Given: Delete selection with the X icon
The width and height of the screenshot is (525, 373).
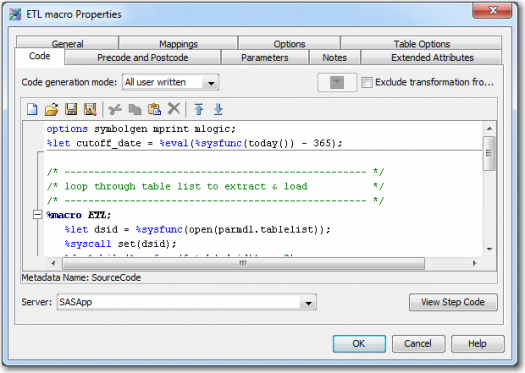Looking at the screenshot, I should click(x=174, y=109).
